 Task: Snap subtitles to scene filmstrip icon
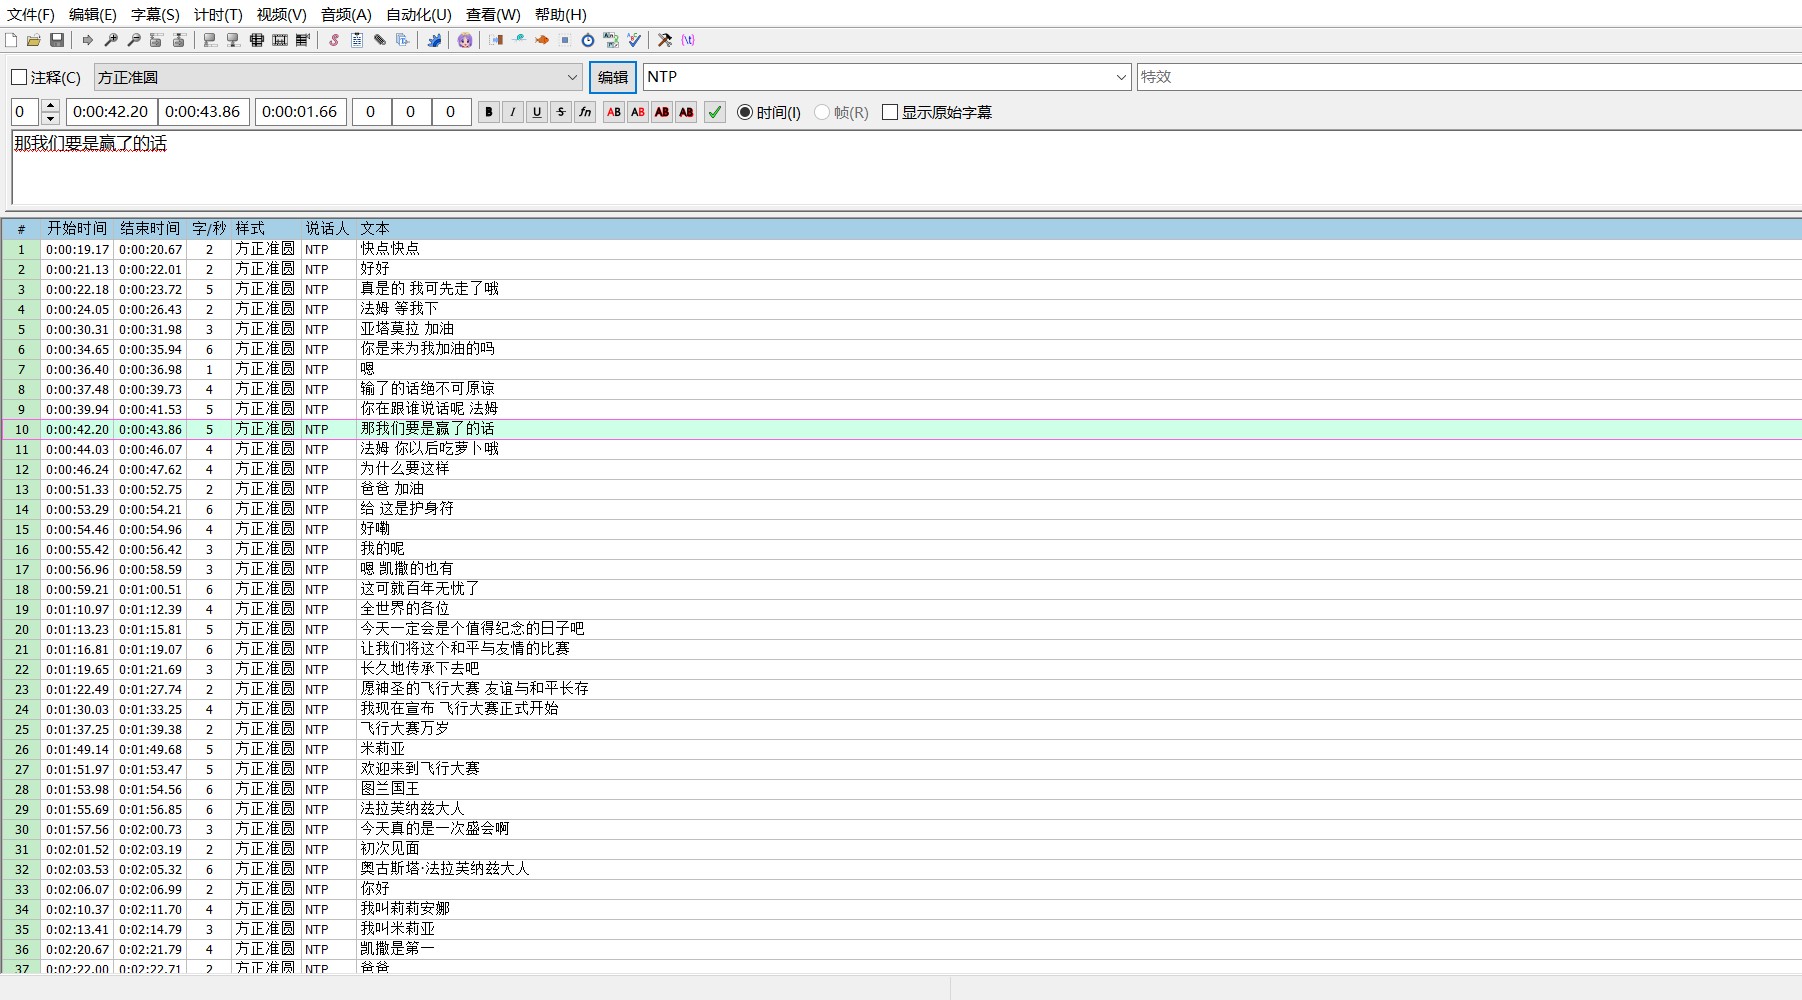[280, 40]
